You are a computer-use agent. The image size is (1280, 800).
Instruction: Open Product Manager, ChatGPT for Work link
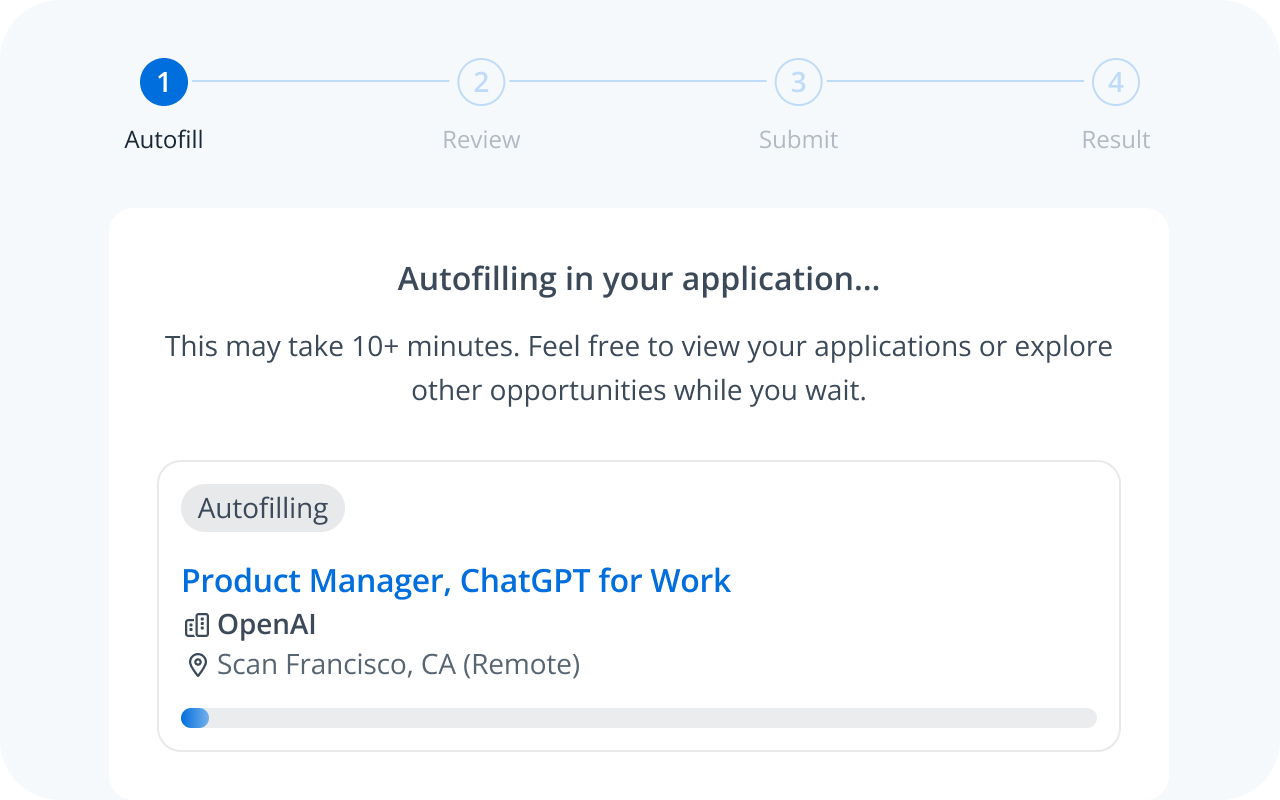point(456,580)
